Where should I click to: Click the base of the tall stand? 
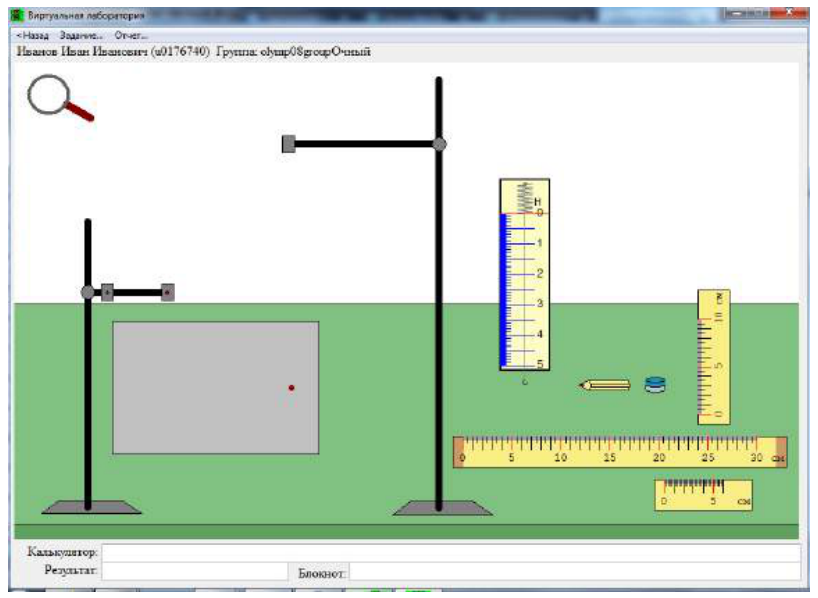tap(442, 508)
